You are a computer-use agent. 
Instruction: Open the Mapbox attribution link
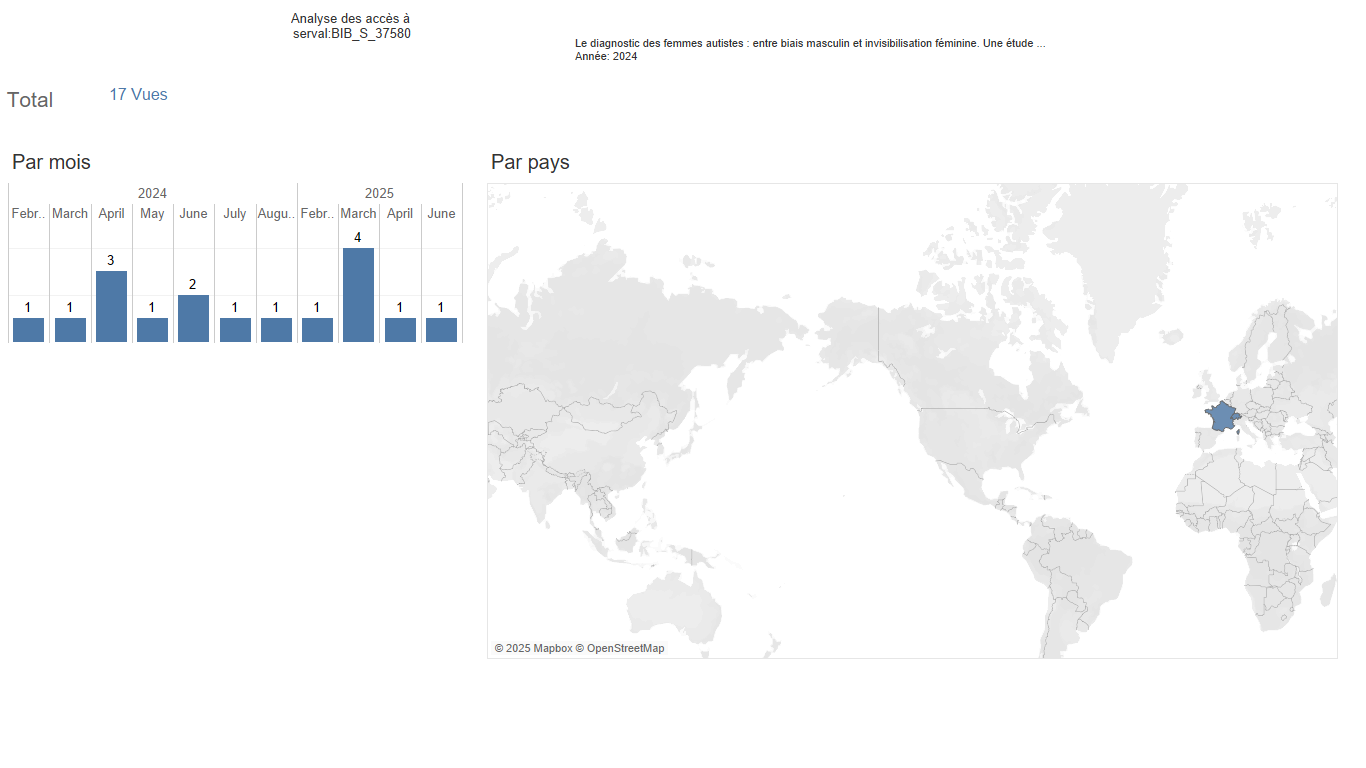[533, 648]
